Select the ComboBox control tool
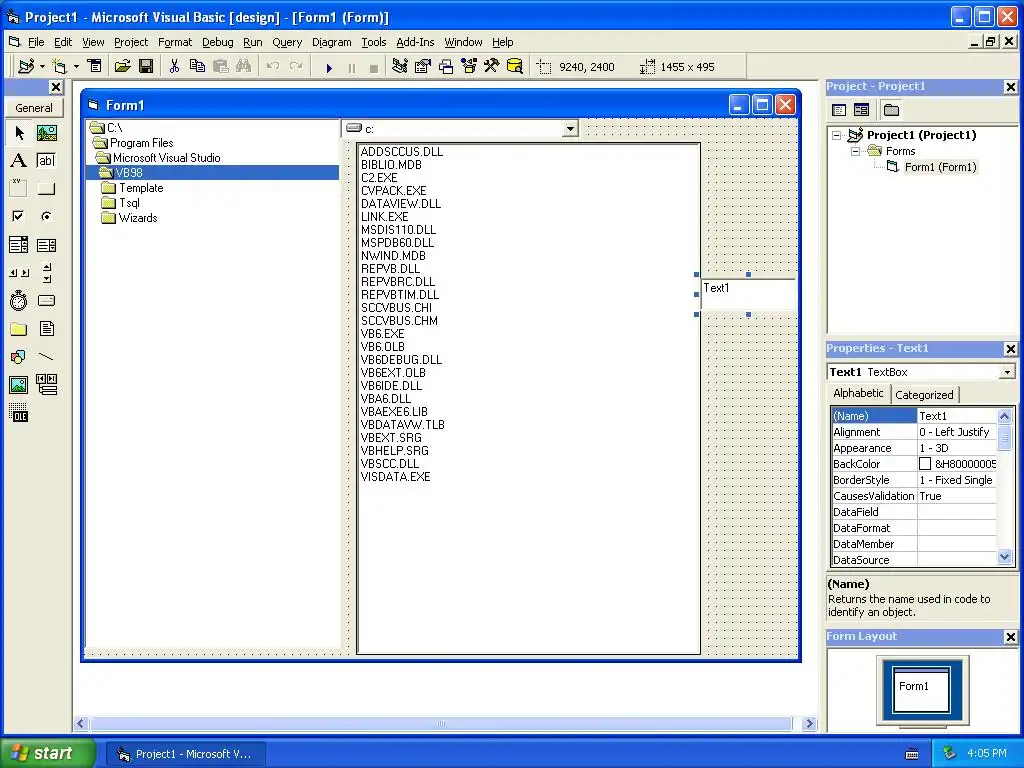Screen dimensions: 1024x768 coord(19,245)
